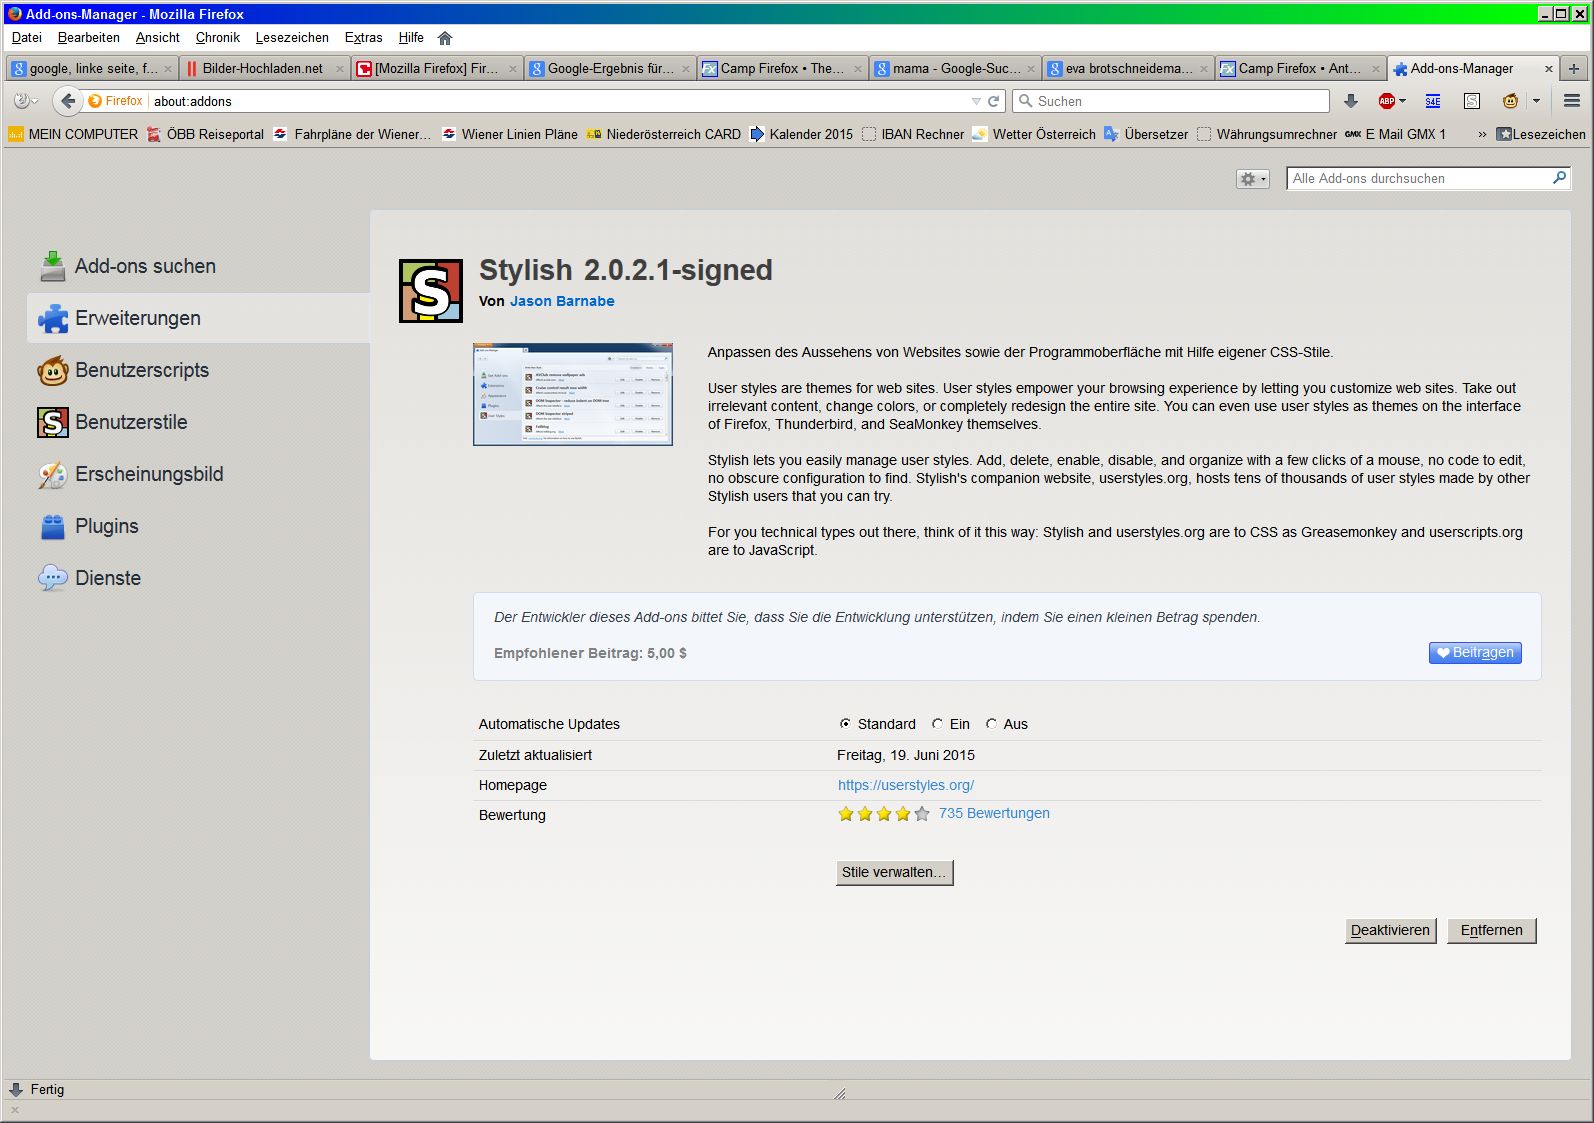This screenshot has width=1594, height=1123.
Task: Open the Hilfe menu
Action: click(411, 38)
